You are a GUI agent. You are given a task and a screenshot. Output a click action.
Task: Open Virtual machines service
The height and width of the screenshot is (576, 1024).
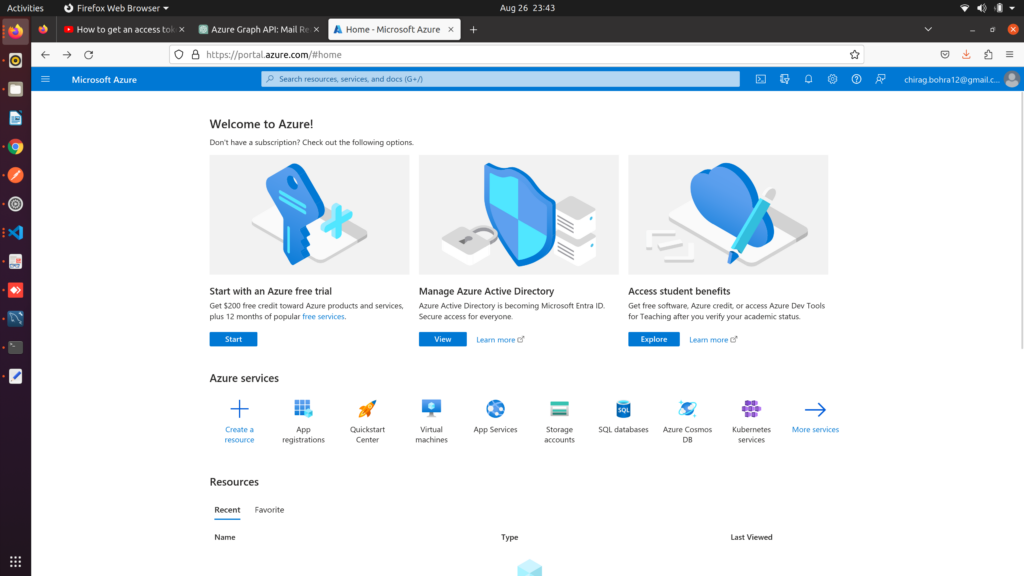tap(431, 421)
